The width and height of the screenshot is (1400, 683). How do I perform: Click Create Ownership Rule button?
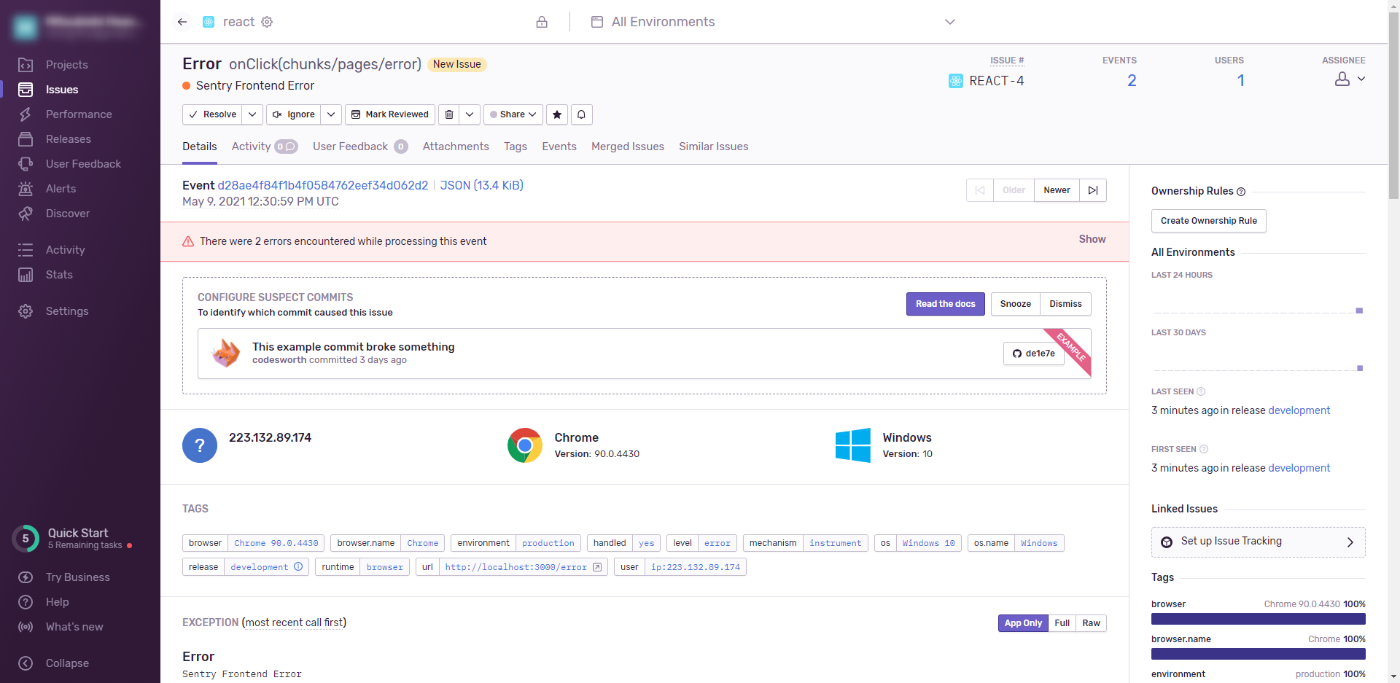[1209, 221]
